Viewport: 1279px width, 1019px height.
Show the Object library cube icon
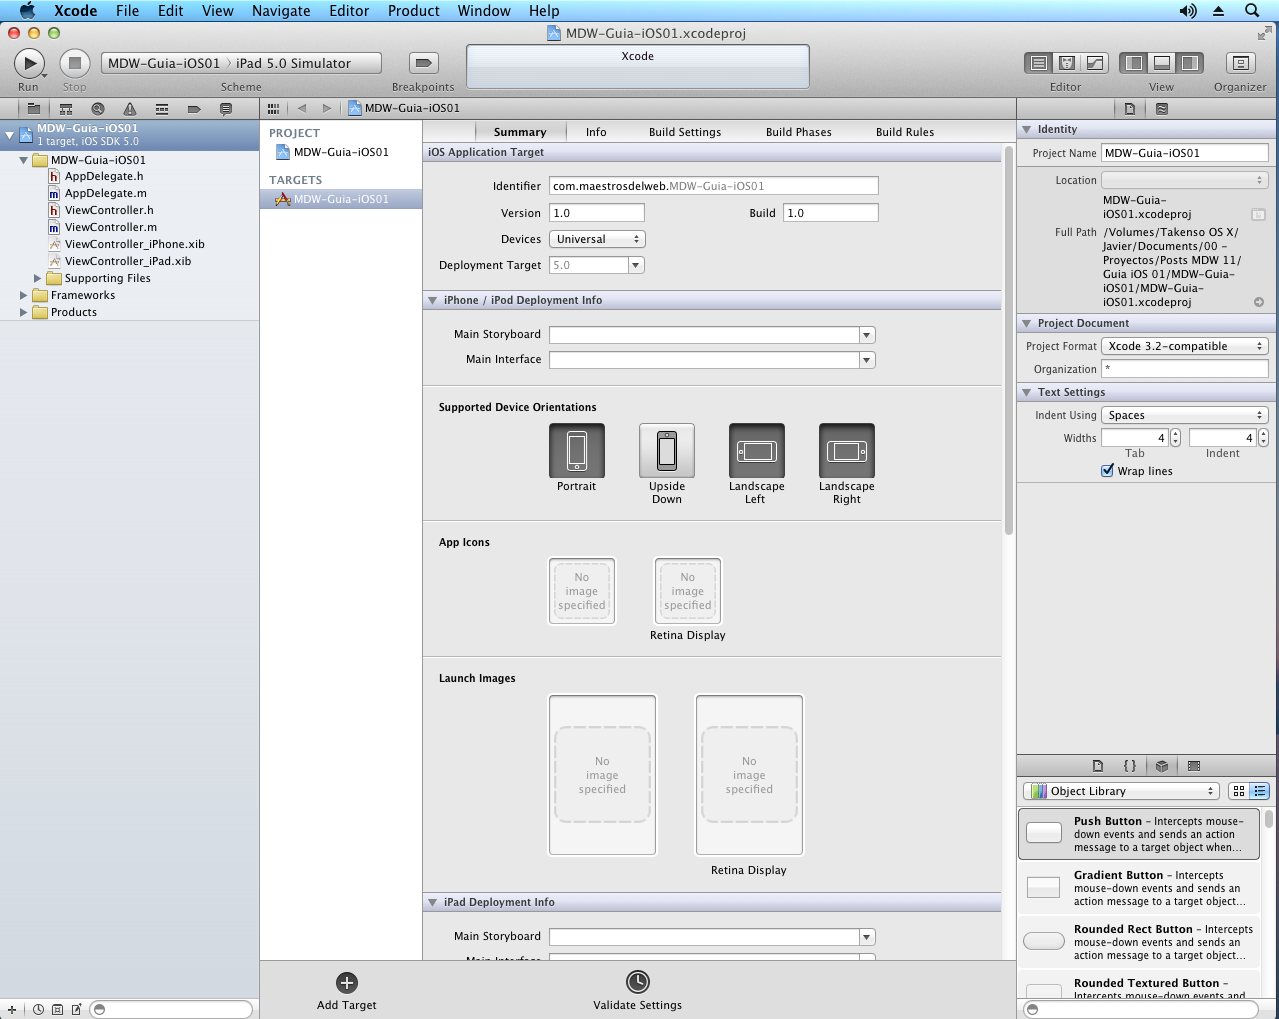tap(1162, 766)
